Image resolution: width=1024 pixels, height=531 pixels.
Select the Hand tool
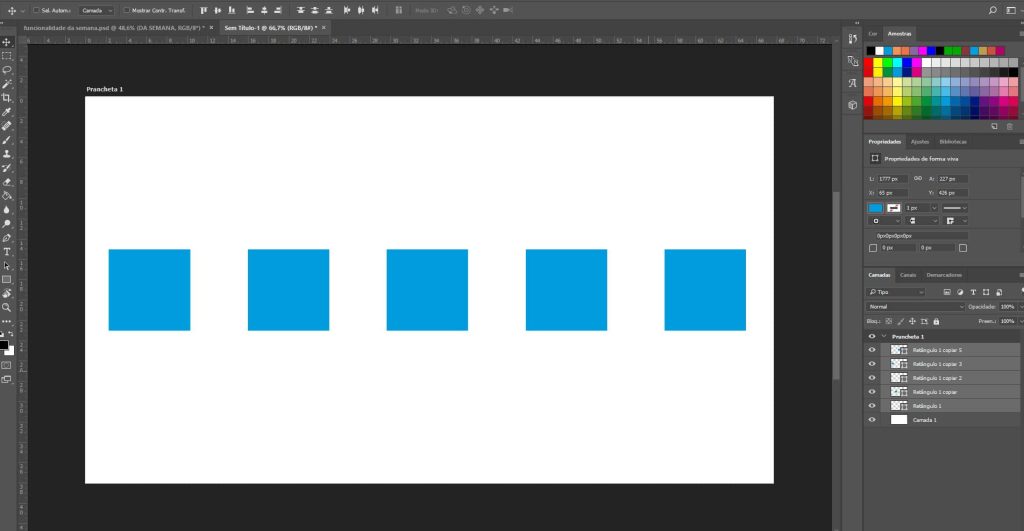click(x=7, y=293)
